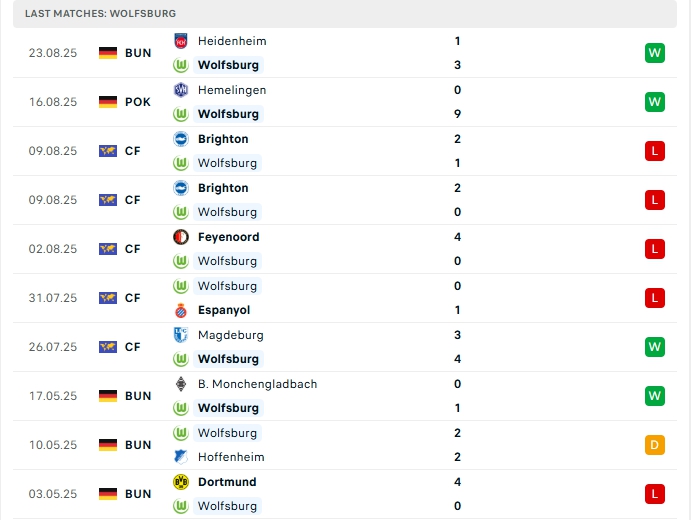
Task: Click the BUN label on 17.05.25 row
Action: point(138,396)
